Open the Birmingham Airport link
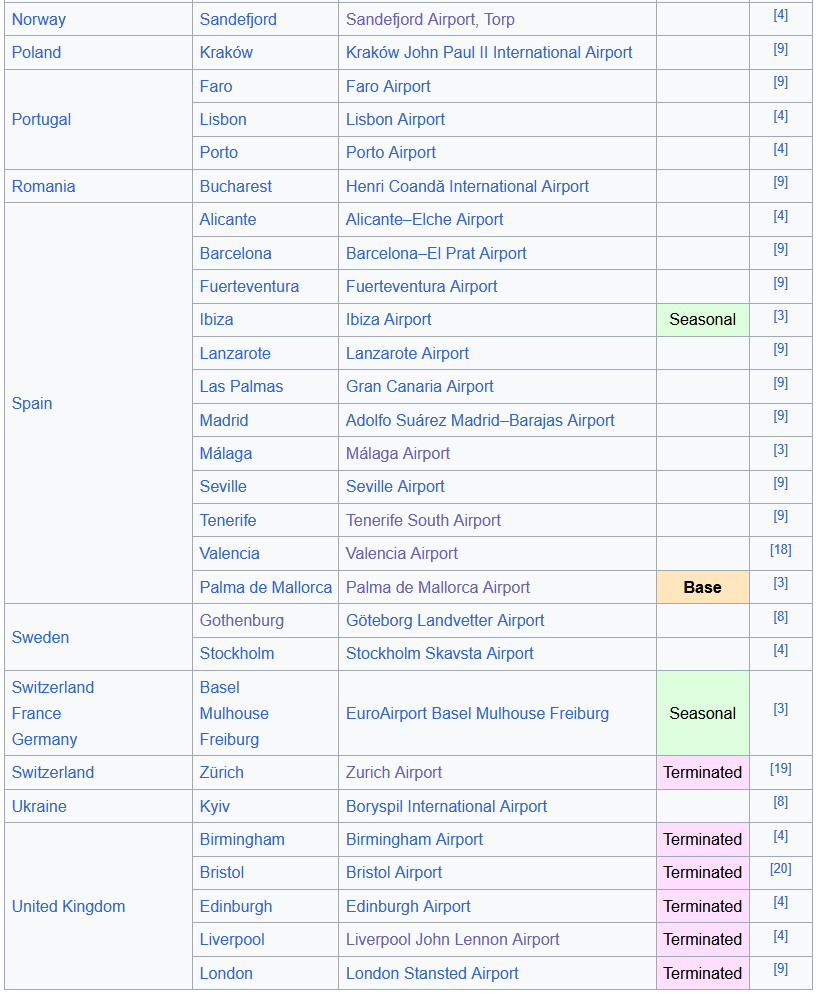Screen dimensions: 822x999 click(x=414, y=839)
